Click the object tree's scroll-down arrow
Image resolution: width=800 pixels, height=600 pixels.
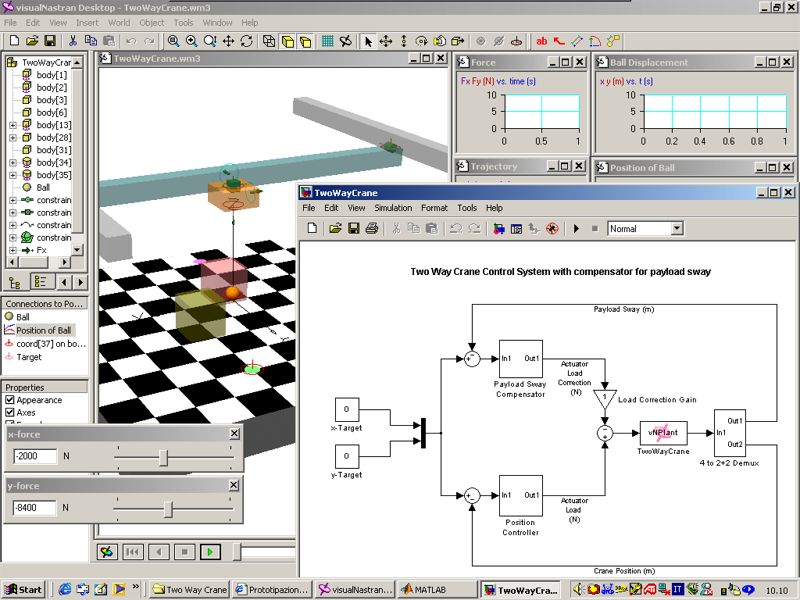pyautogui.click(x=77, y=250)
